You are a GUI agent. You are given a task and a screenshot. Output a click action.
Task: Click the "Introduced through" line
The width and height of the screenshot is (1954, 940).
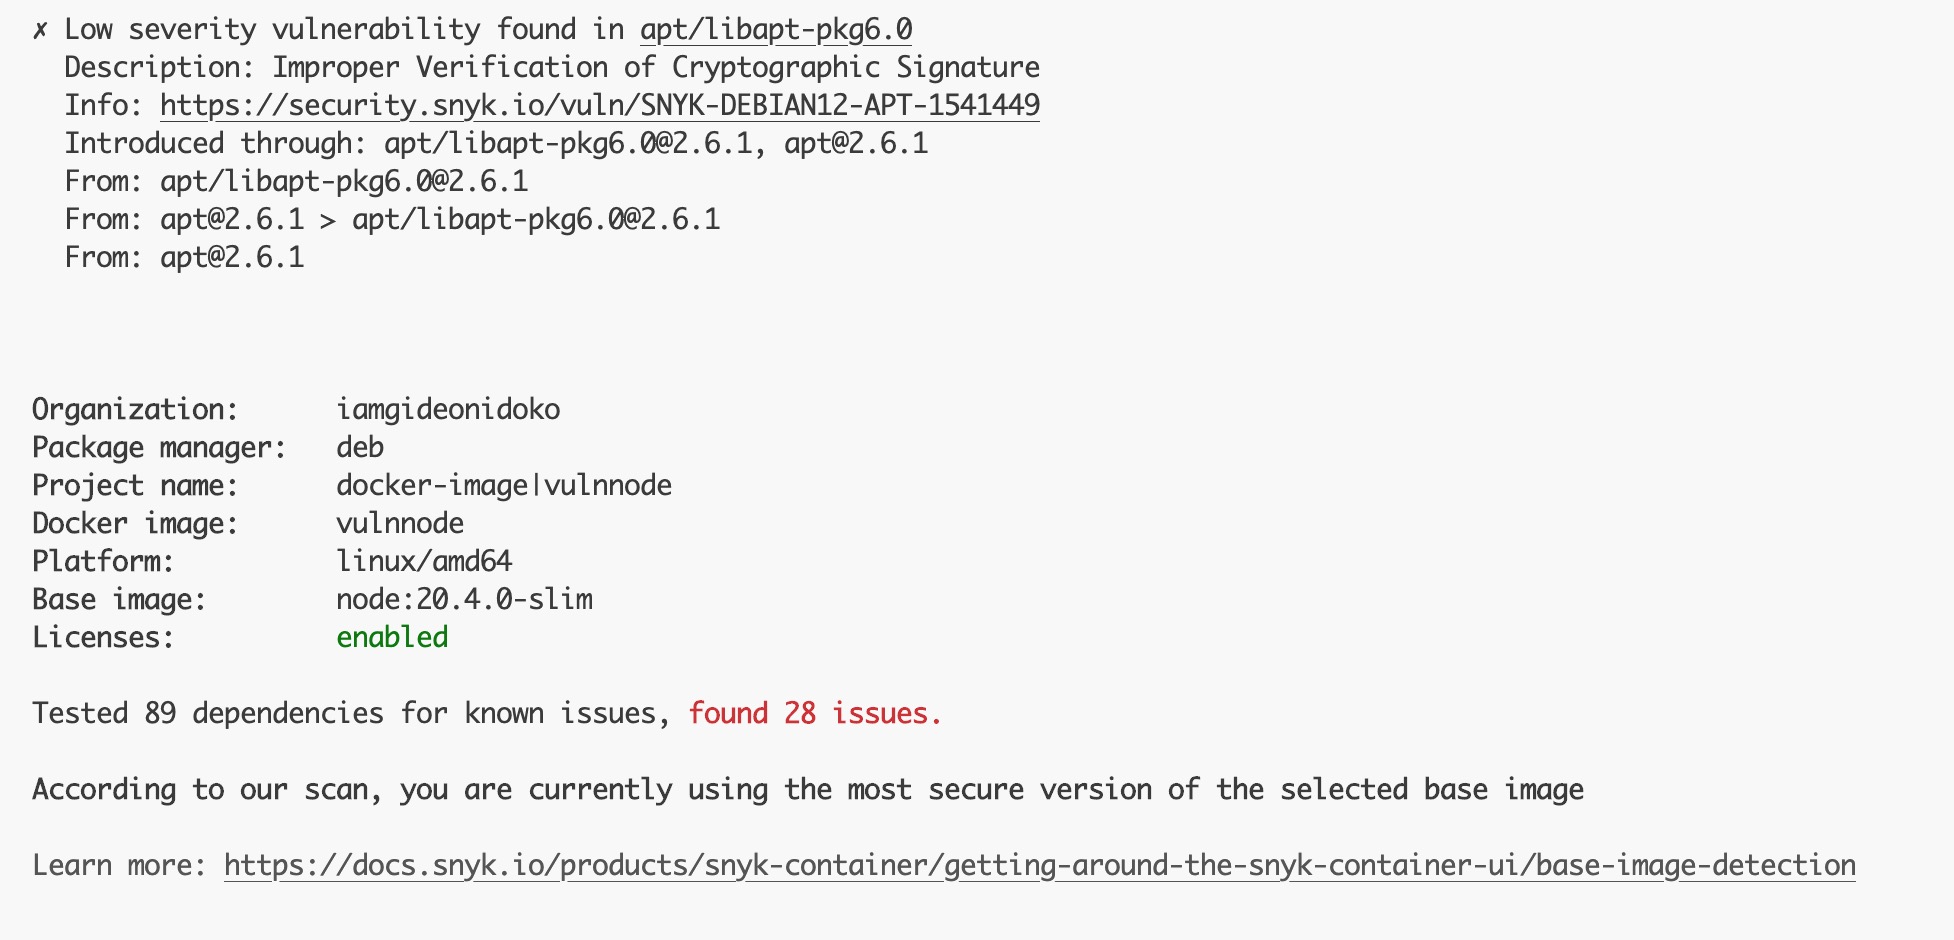tap(496, 143)
